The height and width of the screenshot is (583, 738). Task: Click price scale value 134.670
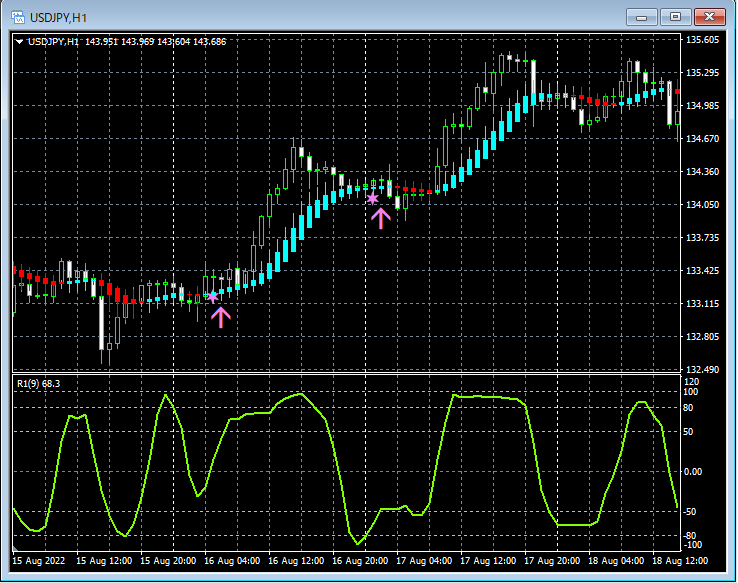click(703, 138)
